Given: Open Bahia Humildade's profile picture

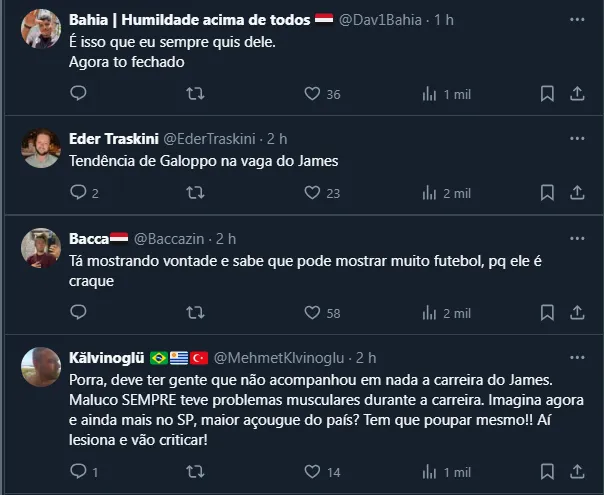Looking at the screenshot, I should pyautogui.click(x=41, y=29).
